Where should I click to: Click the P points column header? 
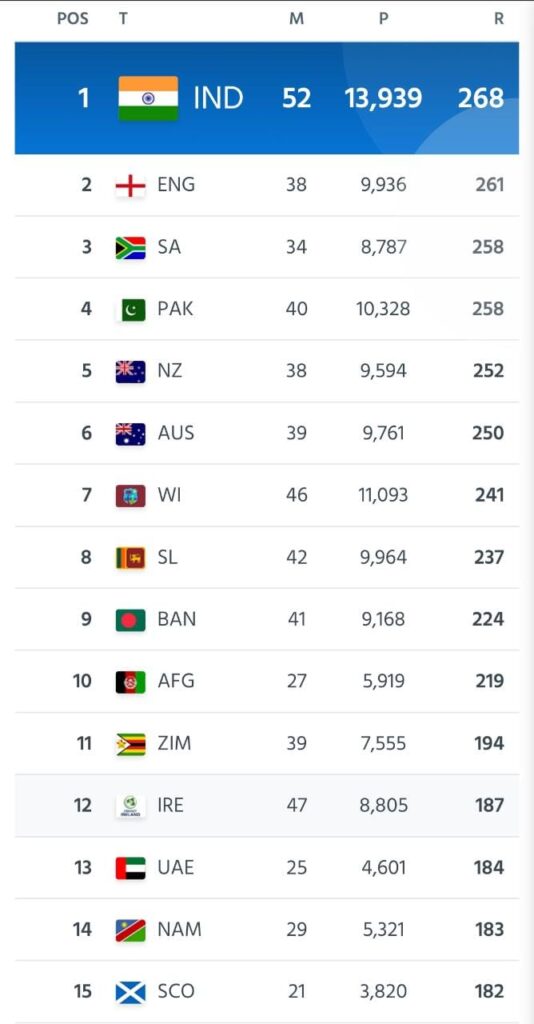point(383,19)
